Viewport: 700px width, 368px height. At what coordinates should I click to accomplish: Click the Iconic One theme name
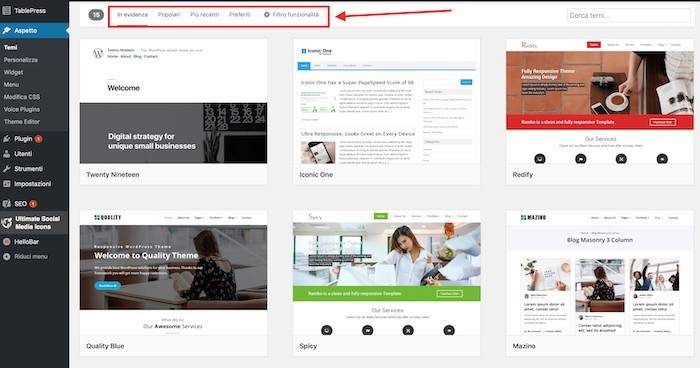tap(316, 175)
